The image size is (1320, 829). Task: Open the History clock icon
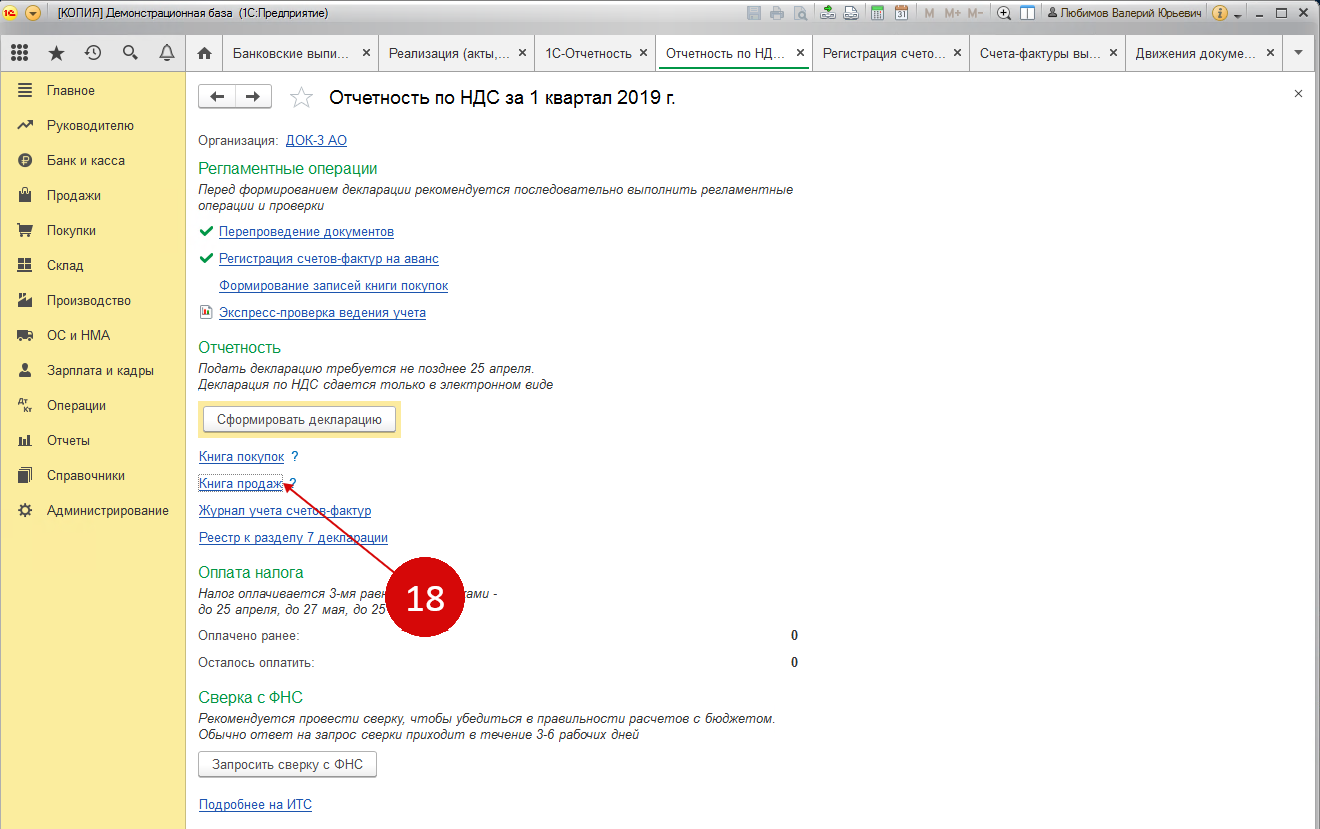[93, 53]
